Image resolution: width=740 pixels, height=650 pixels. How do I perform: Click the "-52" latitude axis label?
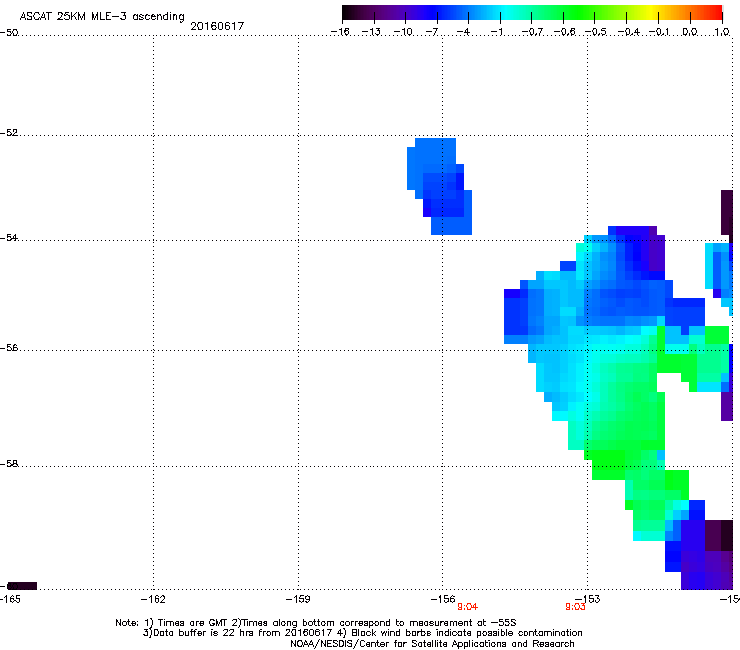pos(9,133)
